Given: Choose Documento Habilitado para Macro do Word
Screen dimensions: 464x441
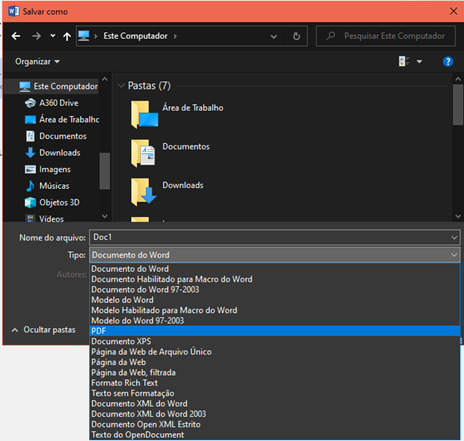Looking at the screenshot, I should (x=275, y=279).
